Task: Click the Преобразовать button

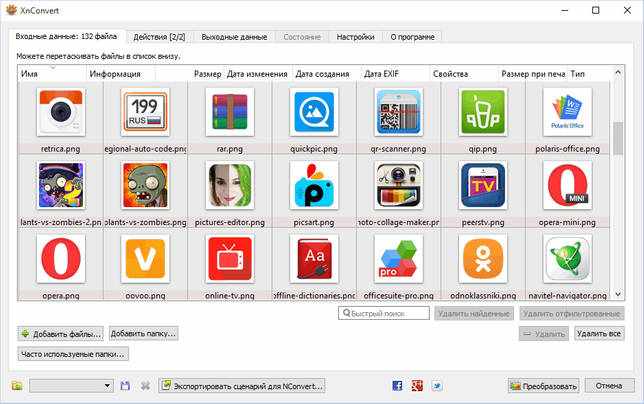Action: [x=544, y=386]
